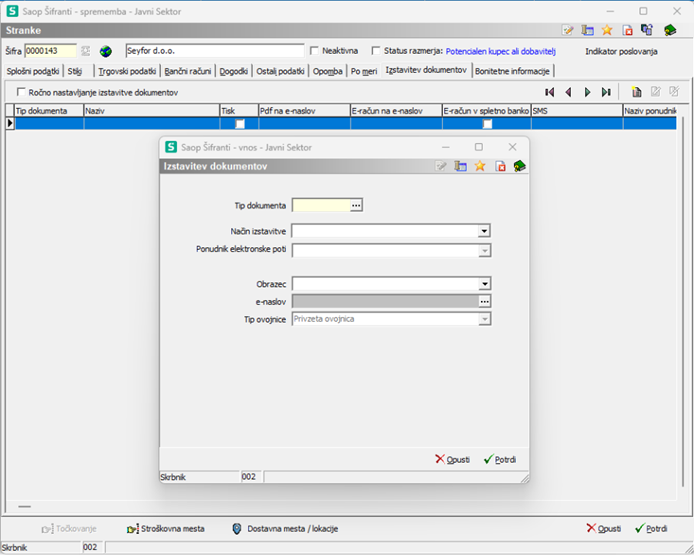This screenshot has width=694, height=556.
Task: Expand the Način izstavitve dropdown
Action: tap(485, 231)
